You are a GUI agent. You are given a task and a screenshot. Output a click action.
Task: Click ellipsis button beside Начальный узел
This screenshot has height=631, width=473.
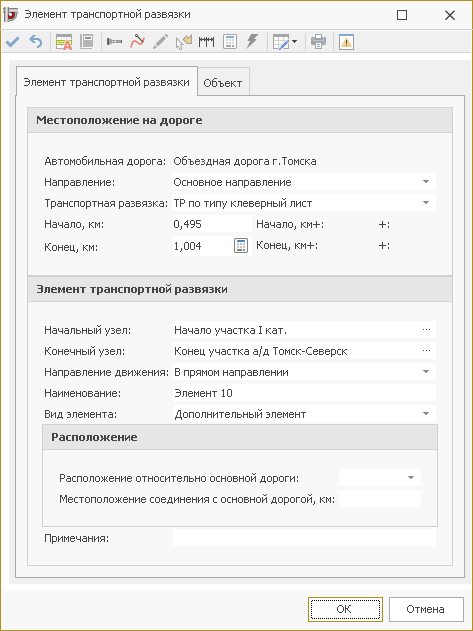tap(426, 330)
